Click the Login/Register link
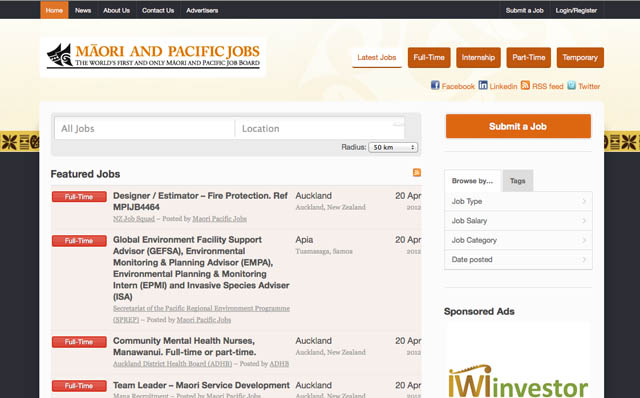640x398 pixels. pyautogui.click(x=576, y=10)
